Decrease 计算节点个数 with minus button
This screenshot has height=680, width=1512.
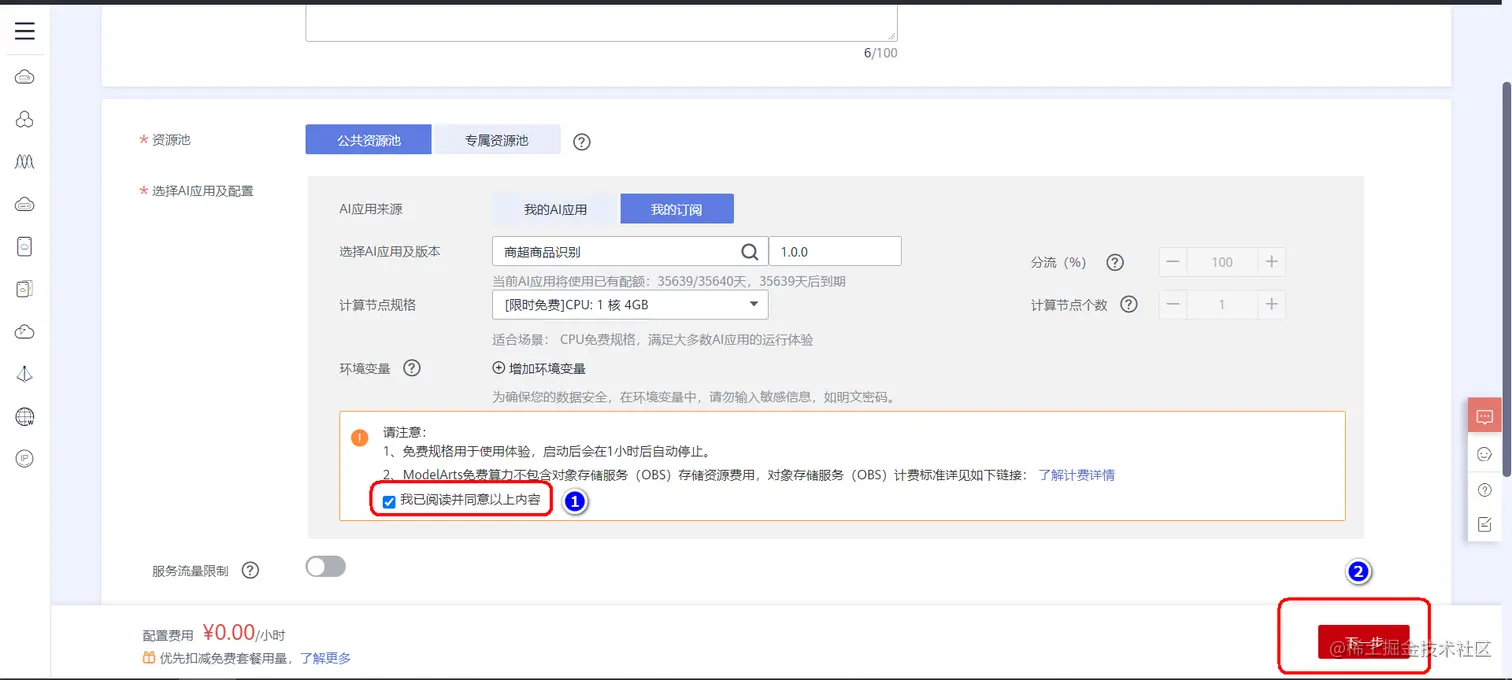[1173, 304]
